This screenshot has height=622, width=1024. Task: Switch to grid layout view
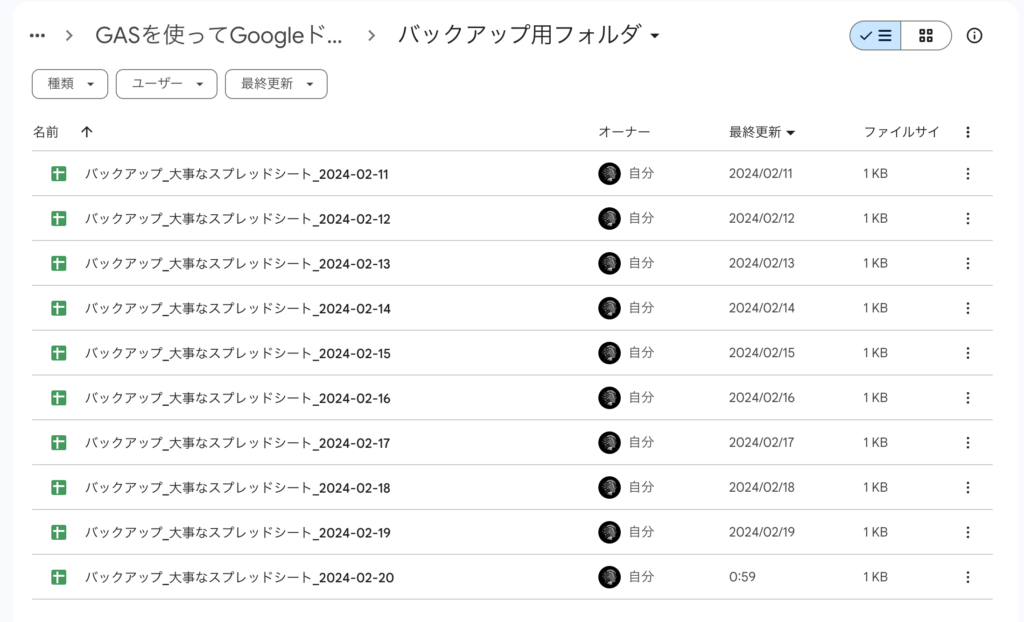[926, 36]
